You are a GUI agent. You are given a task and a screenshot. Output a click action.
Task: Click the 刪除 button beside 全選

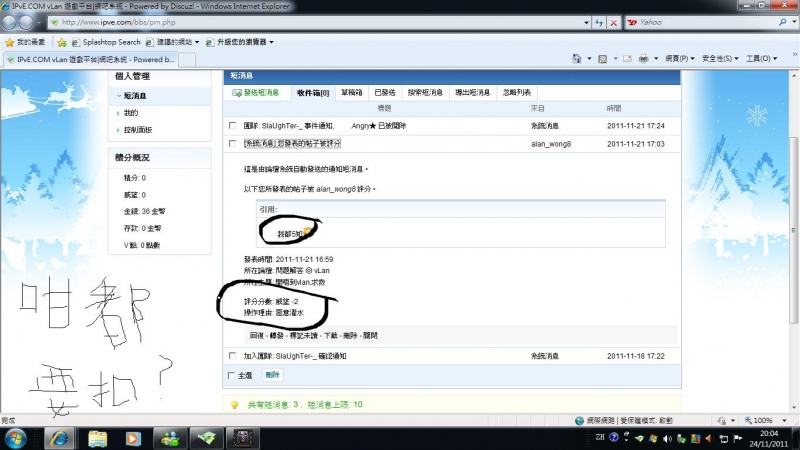point(273,375)
